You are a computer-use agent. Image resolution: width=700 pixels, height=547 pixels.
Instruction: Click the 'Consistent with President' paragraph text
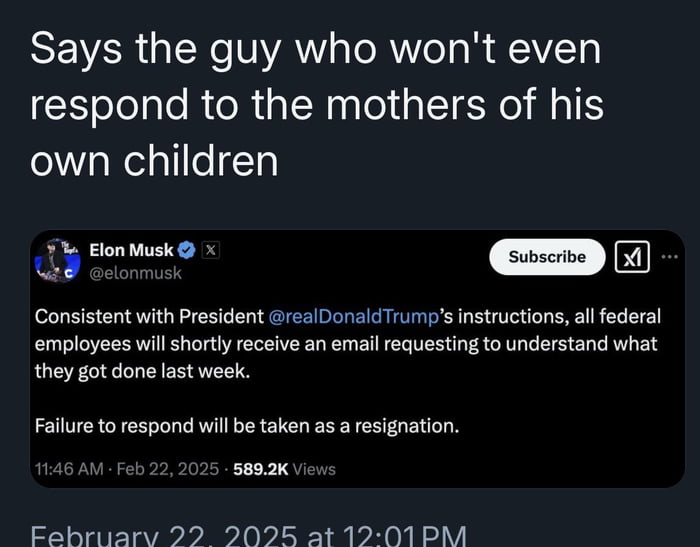(x=150, y=316)
